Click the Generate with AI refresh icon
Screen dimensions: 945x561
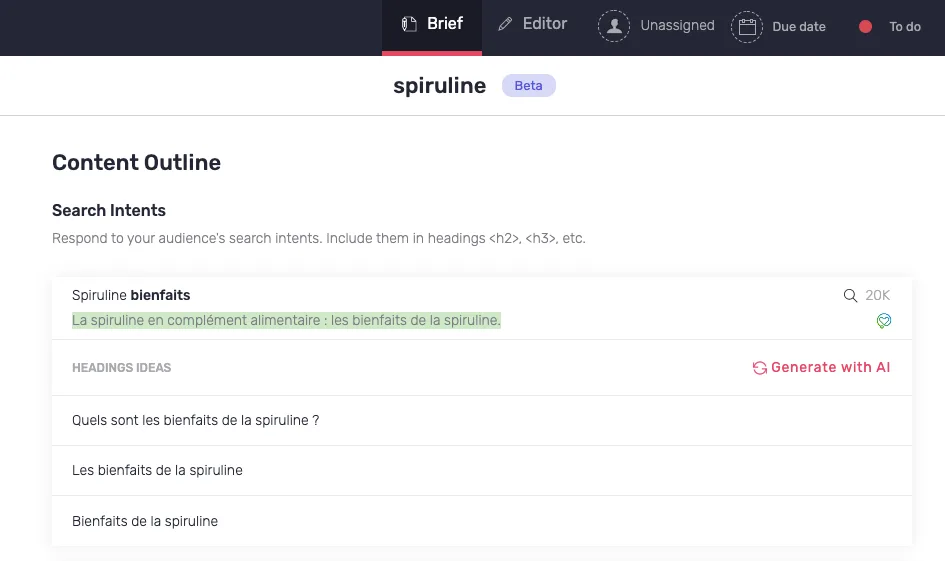coord(759,368)
